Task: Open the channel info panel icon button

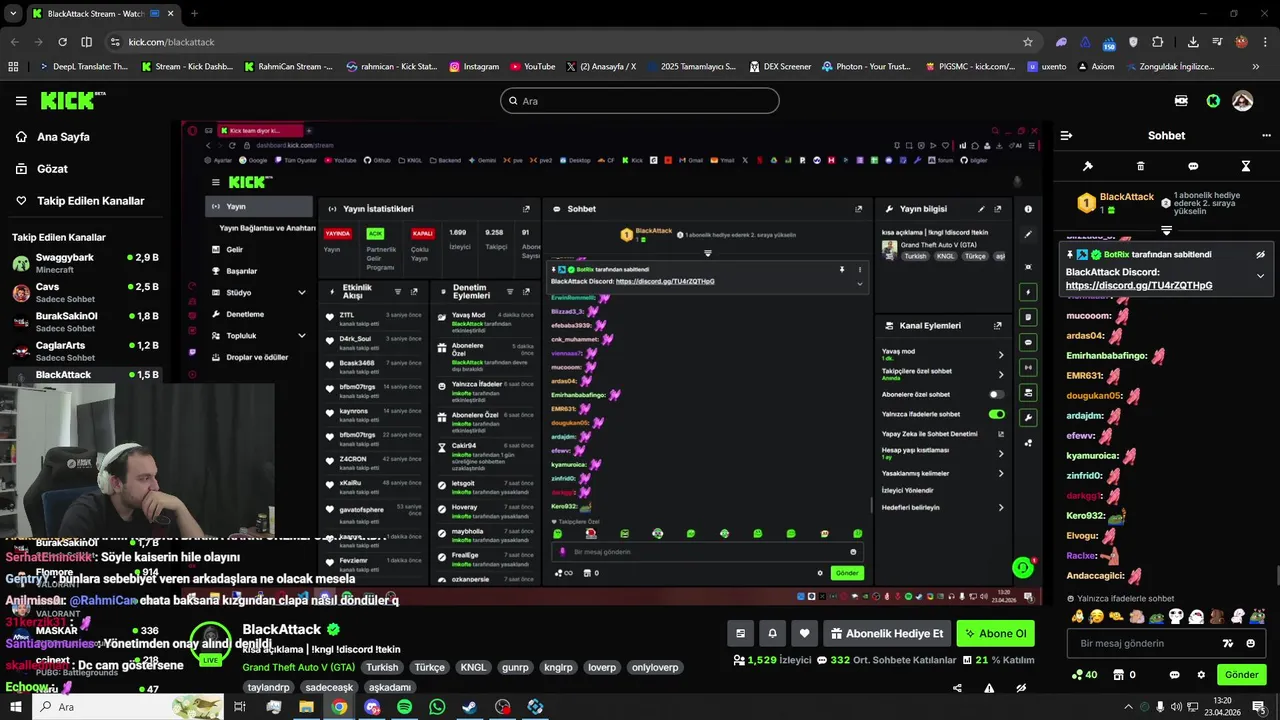Action: [x=740, y=633]
